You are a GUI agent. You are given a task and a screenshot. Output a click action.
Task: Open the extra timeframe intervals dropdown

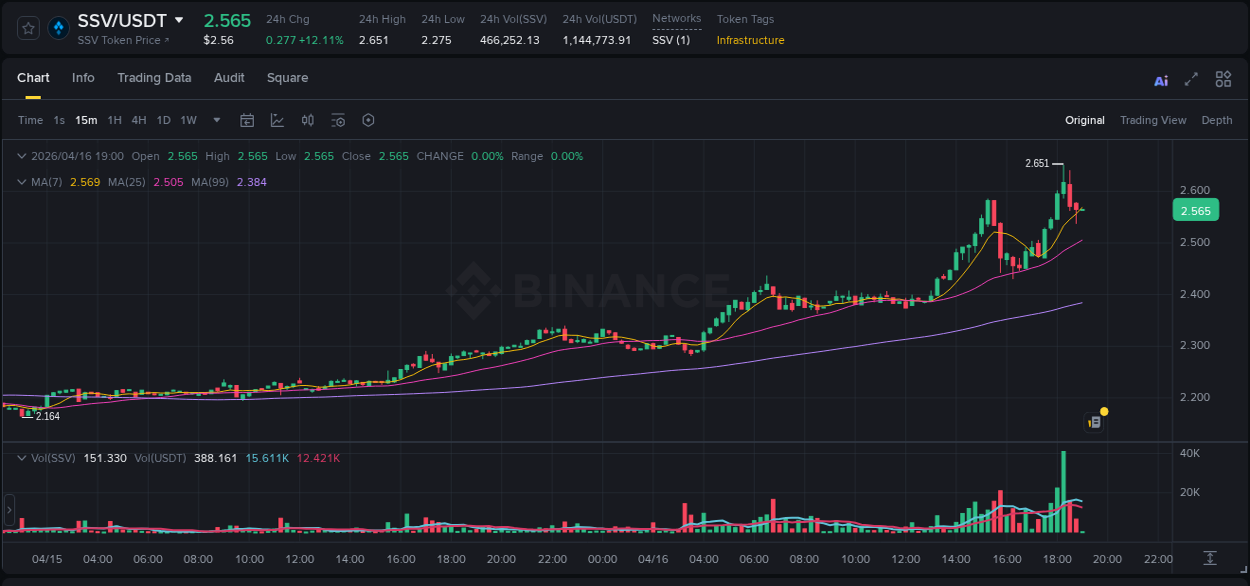[x=215, y=120]
